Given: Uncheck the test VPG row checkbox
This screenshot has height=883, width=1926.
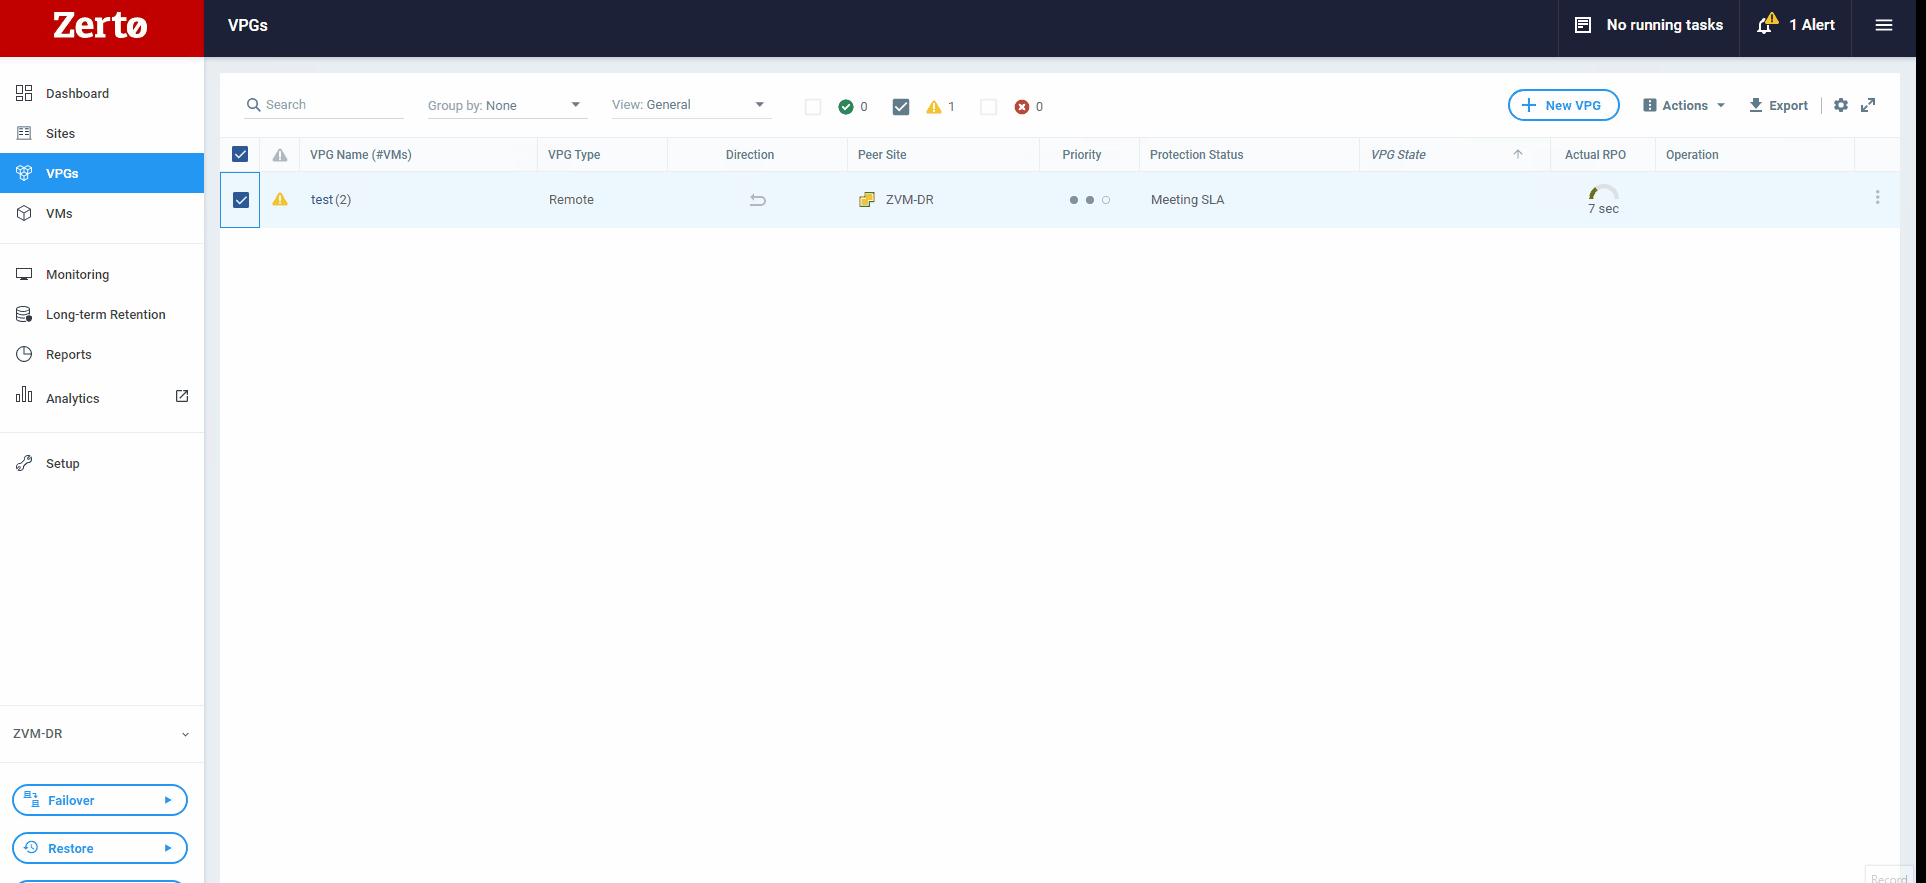Looking at the screenshot, I should [241, 200].
